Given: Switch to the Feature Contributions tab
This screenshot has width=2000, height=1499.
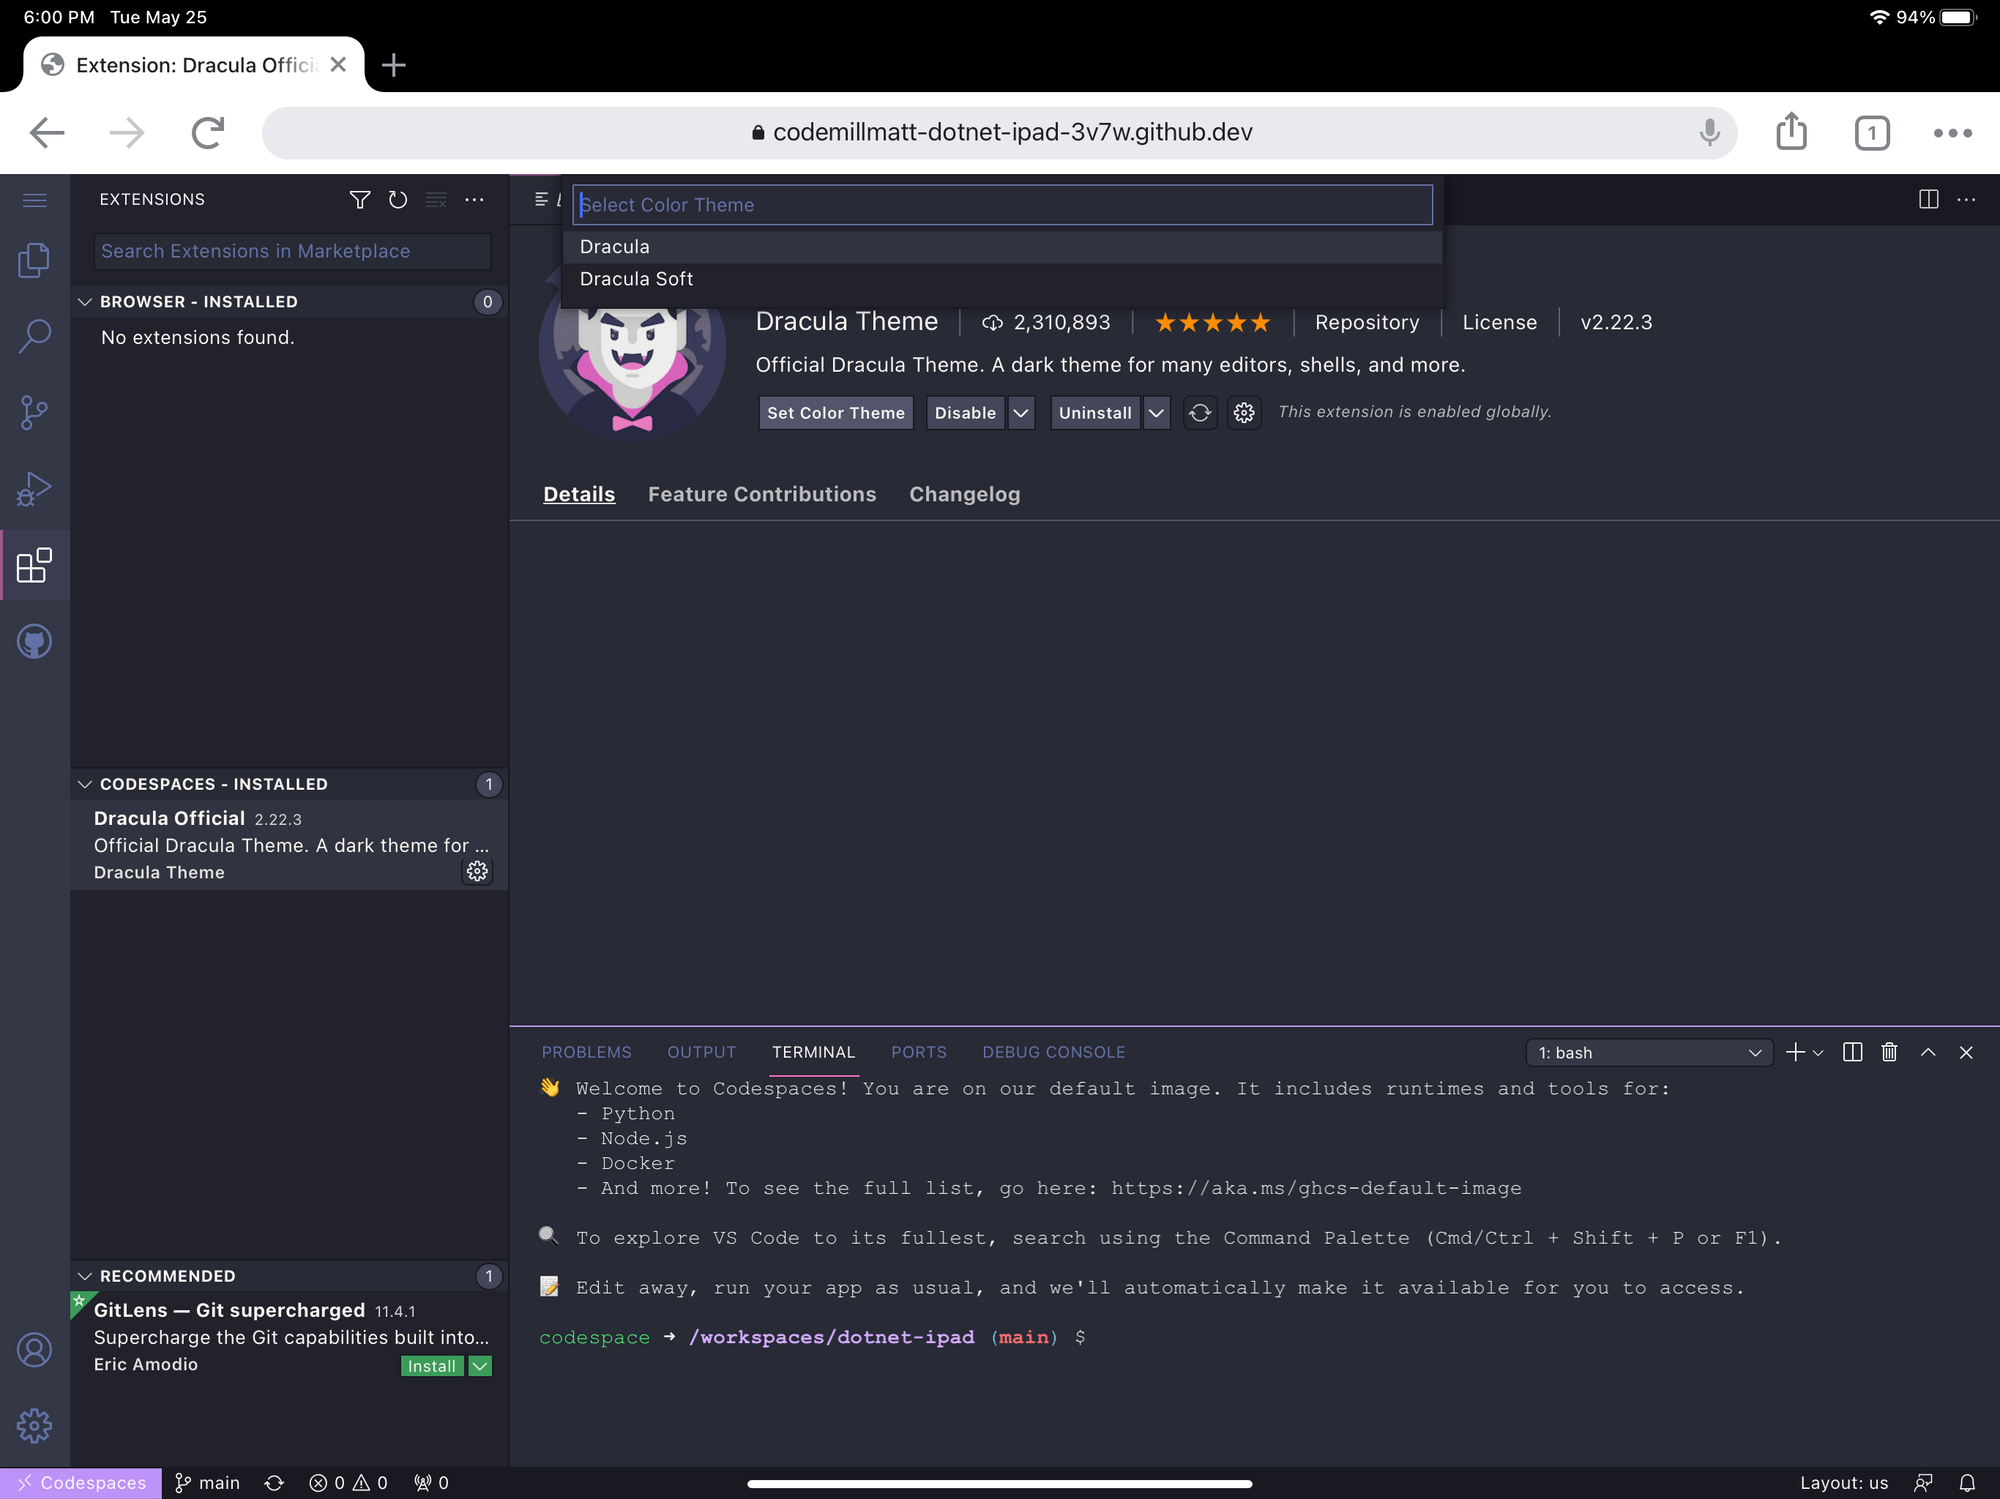Looking at the screenshot, I should [761, 494].
